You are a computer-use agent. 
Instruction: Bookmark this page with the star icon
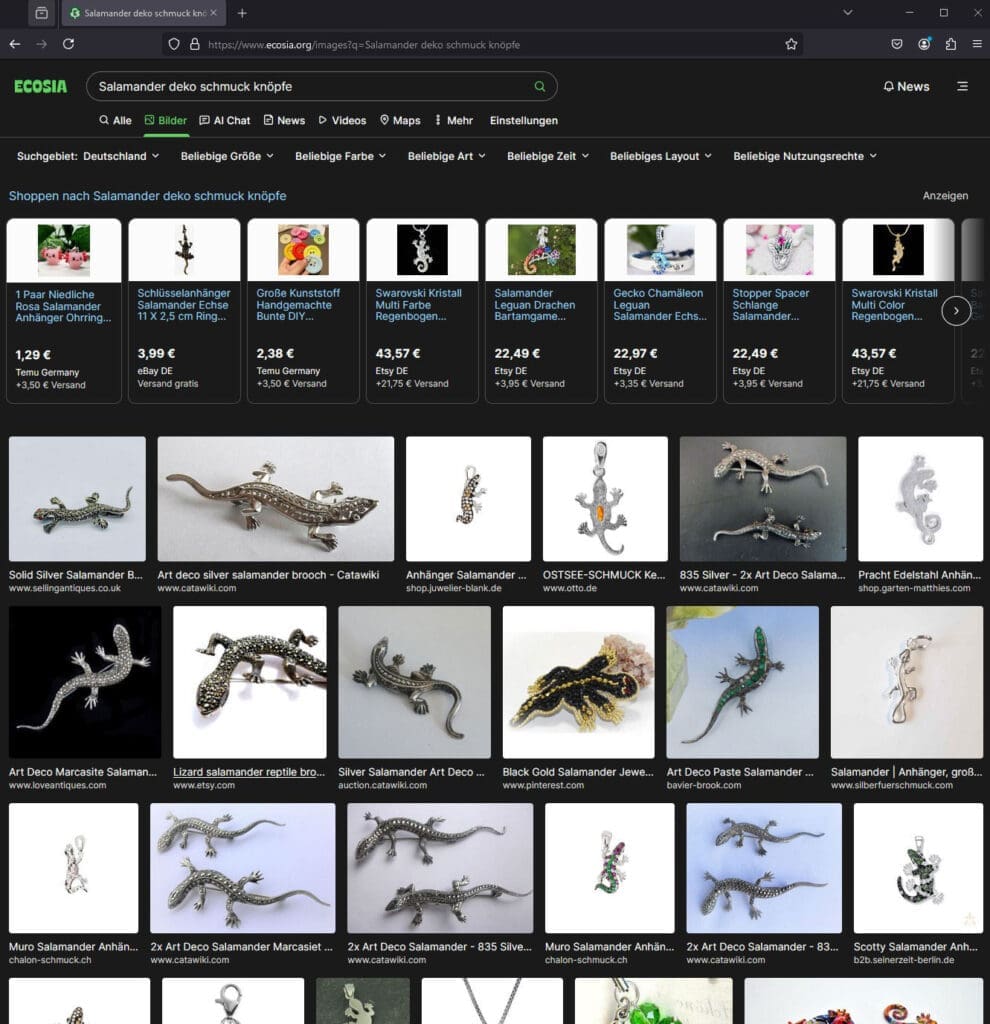pos(791,44)
